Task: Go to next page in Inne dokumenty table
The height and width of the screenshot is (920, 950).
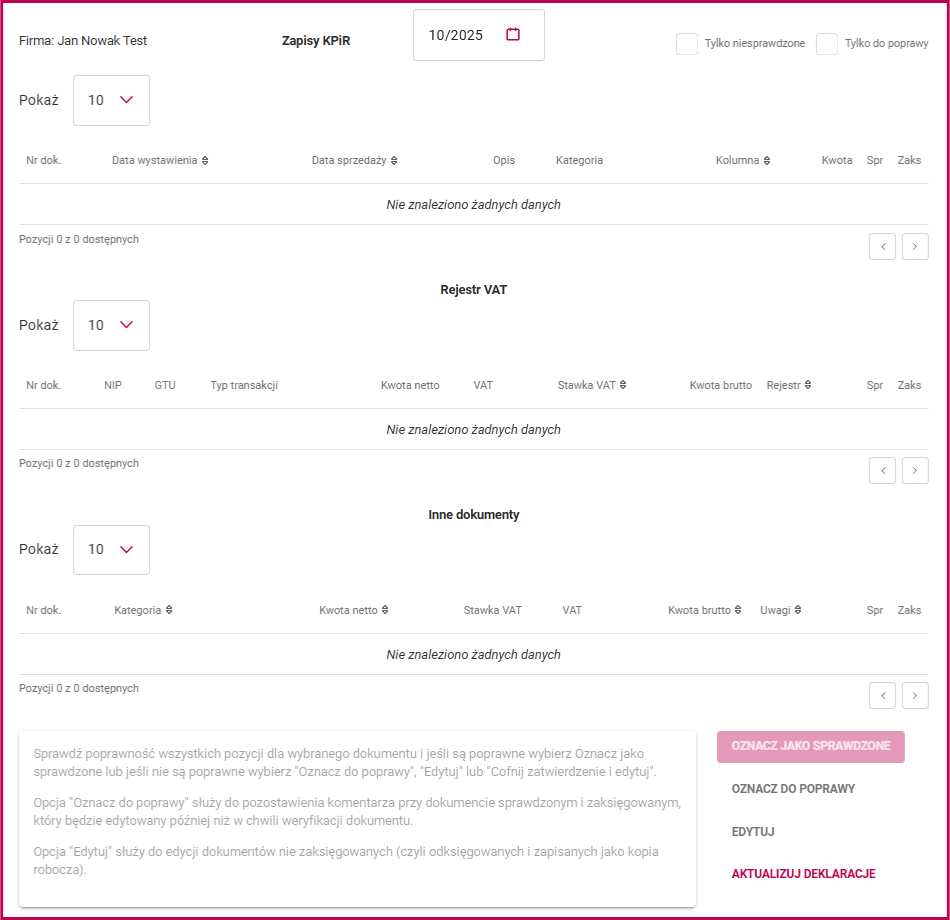Action: click(x=915, y=695)
